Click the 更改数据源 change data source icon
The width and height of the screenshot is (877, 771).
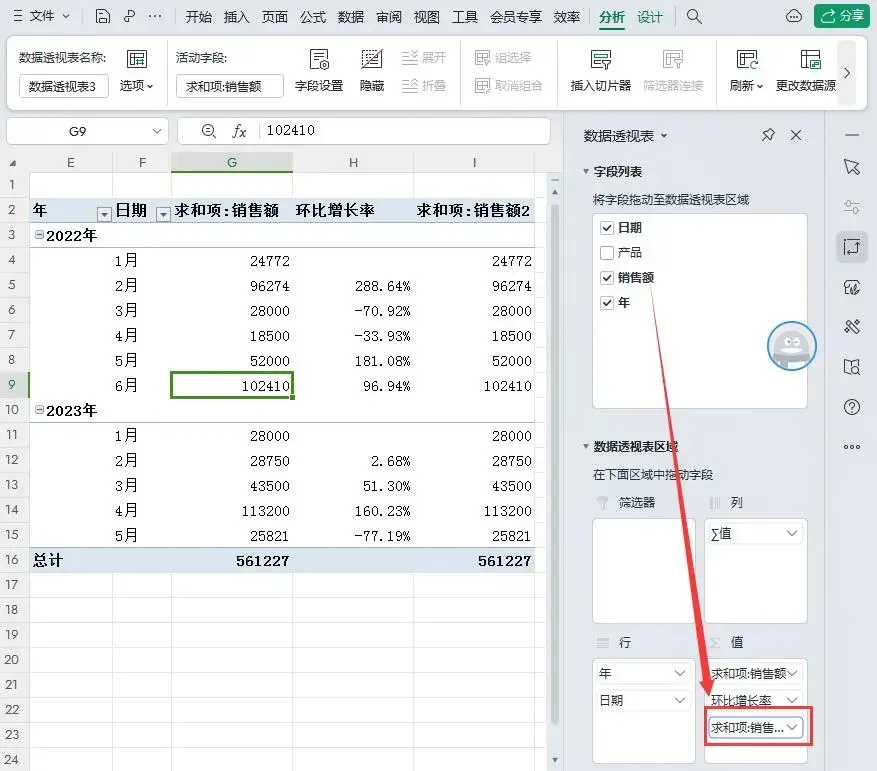click(810, 60)
